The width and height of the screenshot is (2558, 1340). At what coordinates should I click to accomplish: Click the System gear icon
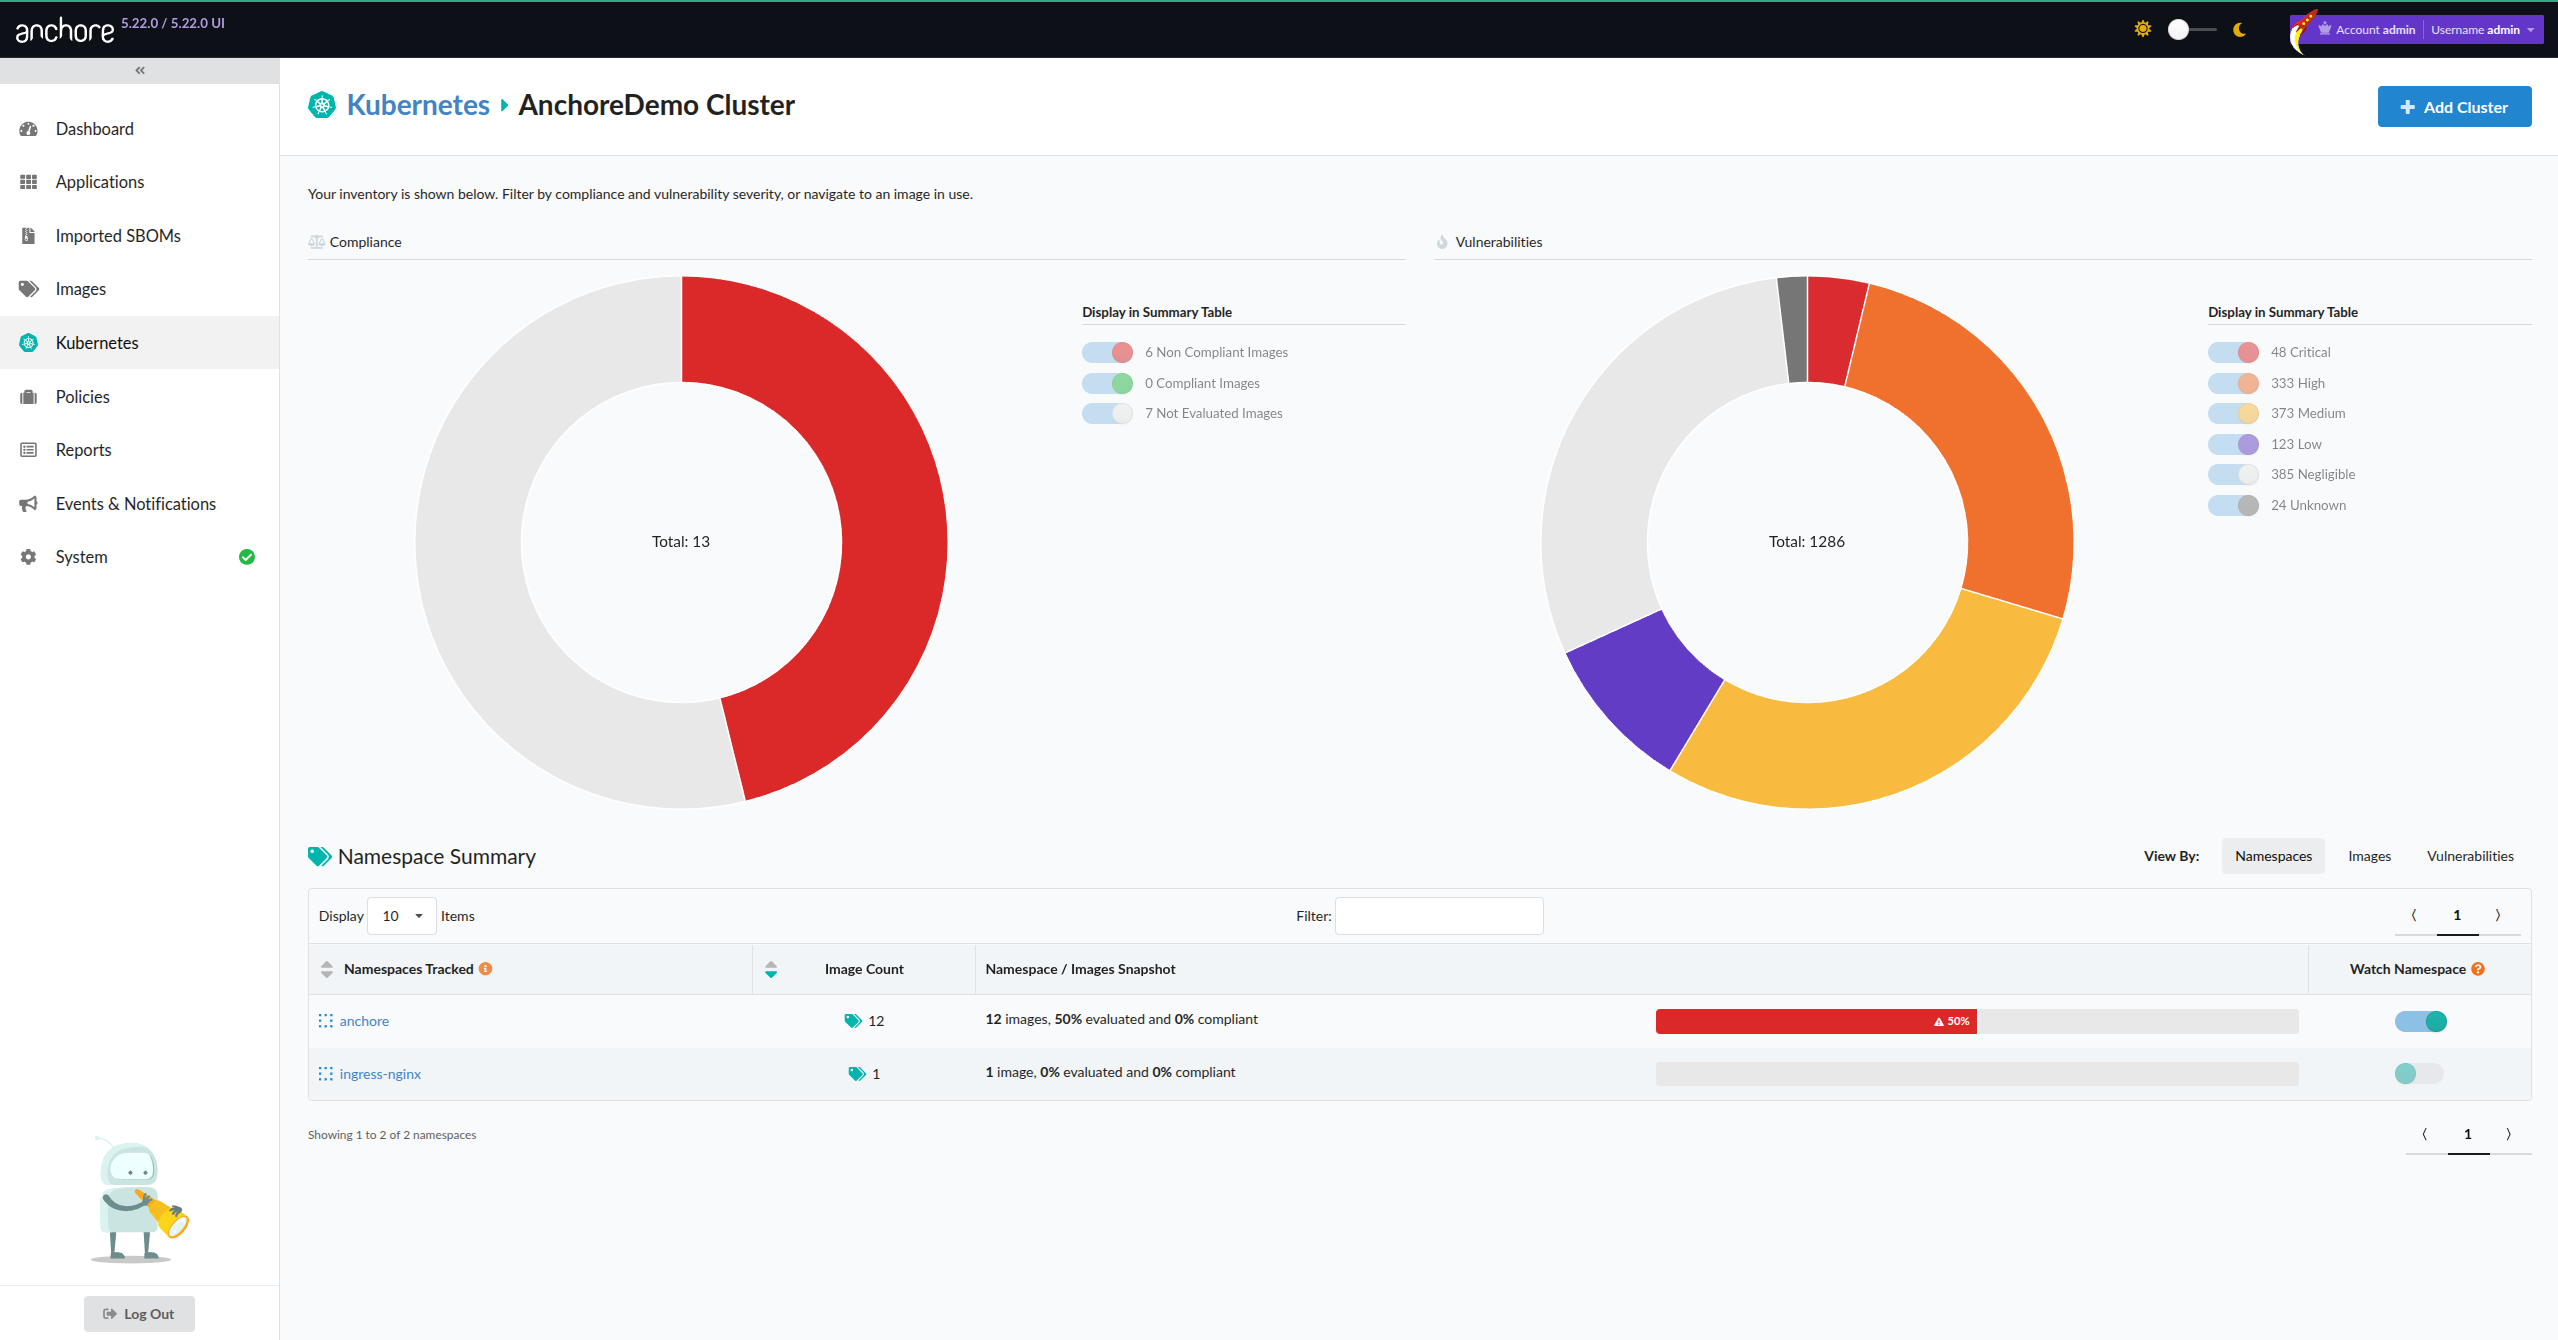tap(29, 557)
